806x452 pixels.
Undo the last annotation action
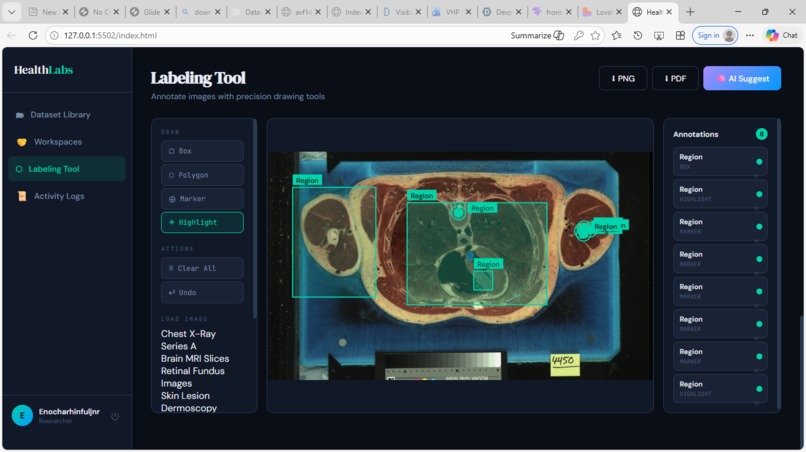tap(202, 292)
